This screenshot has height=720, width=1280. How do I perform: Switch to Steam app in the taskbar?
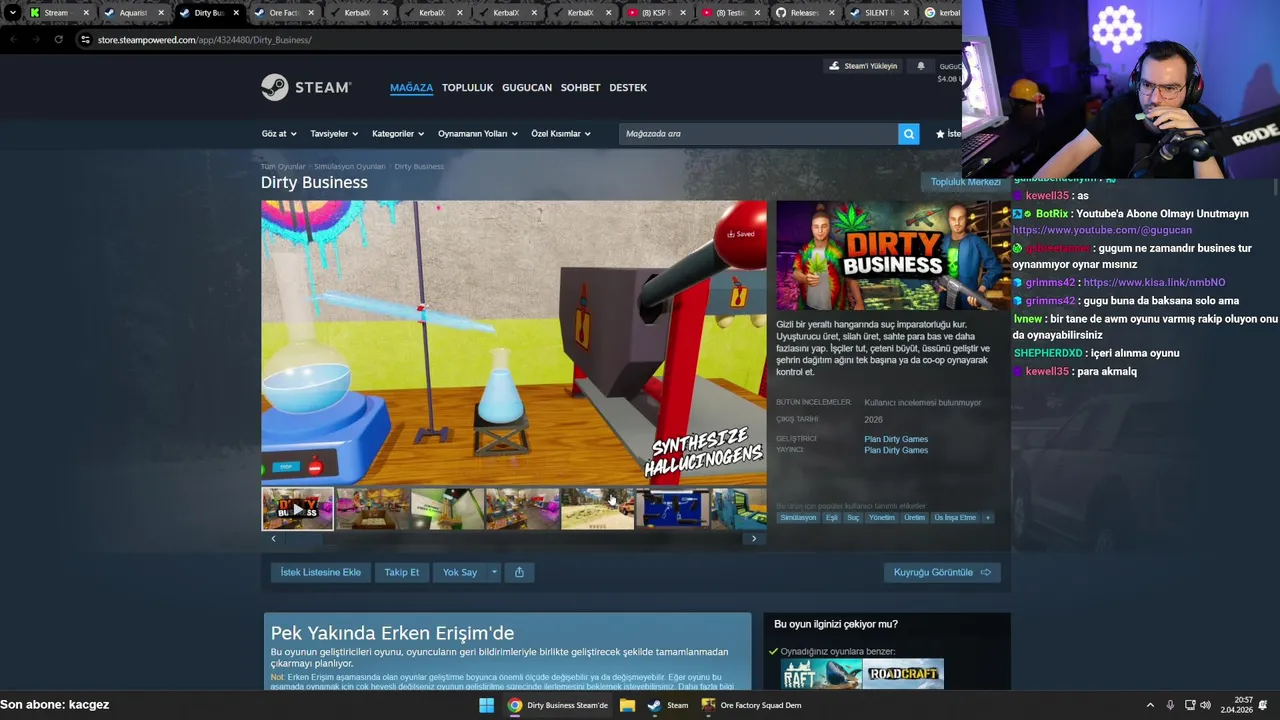(668, 705)
